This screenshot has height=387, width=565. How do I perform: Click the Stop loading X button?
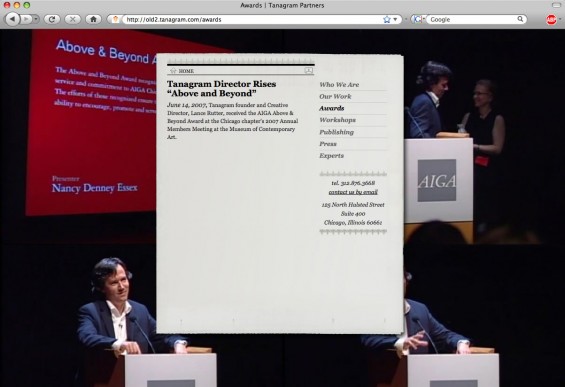tap(72, 19)
